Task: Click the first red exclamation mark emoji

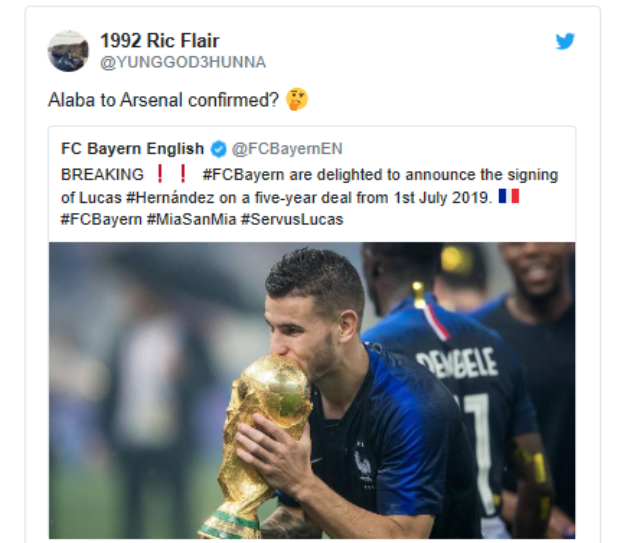Action: click(160, 174)
